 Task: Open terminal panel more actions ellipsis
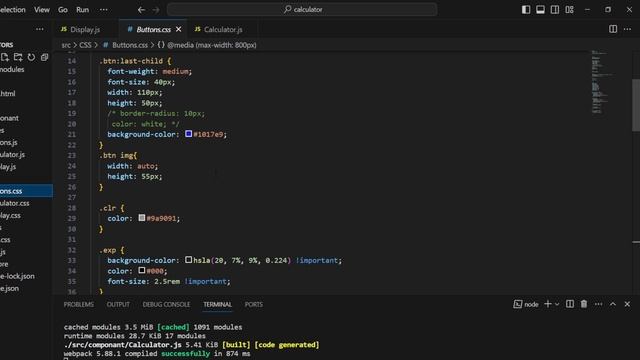(598, 304)
